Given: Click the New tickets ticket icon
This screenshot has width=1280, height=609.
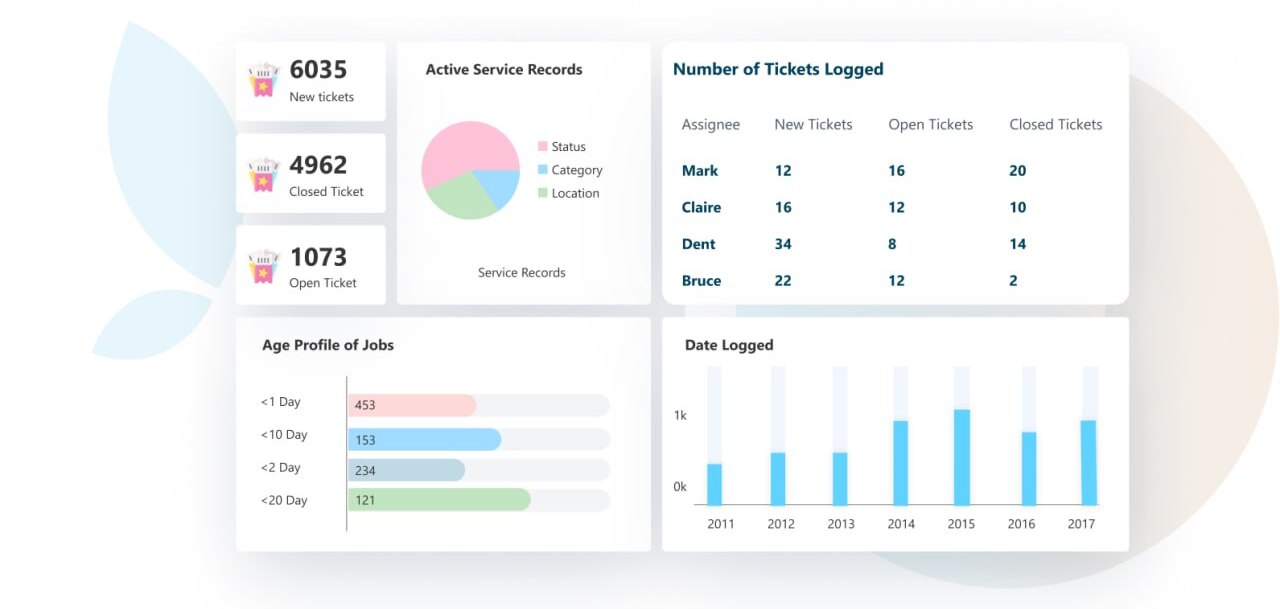Looking at the screenshot, I should pos(263,81).
